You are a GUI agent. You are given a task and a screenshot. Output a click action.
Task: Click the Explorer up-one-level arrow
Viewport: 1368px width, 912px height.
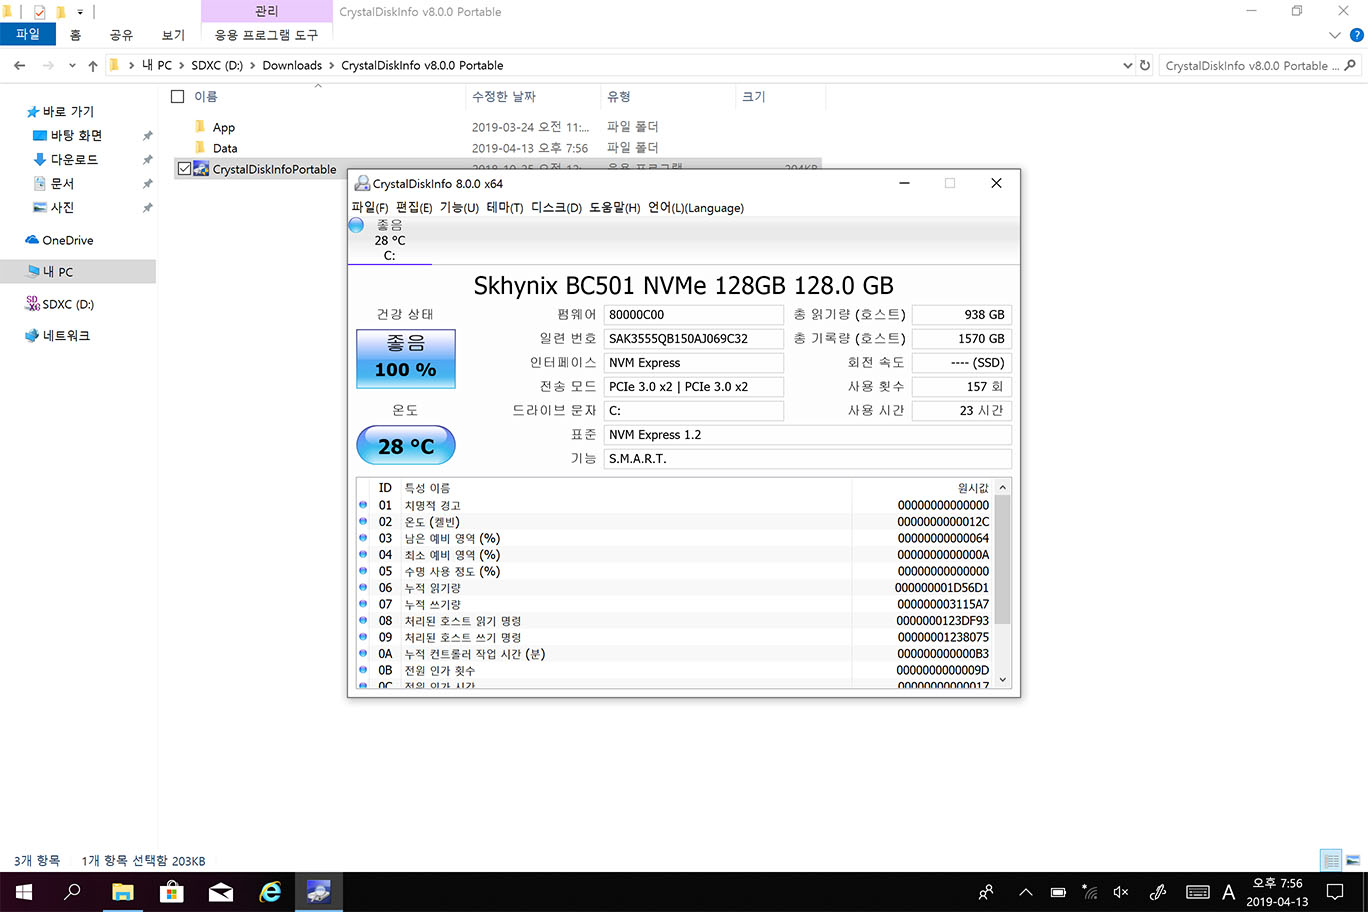pos(93,65)
